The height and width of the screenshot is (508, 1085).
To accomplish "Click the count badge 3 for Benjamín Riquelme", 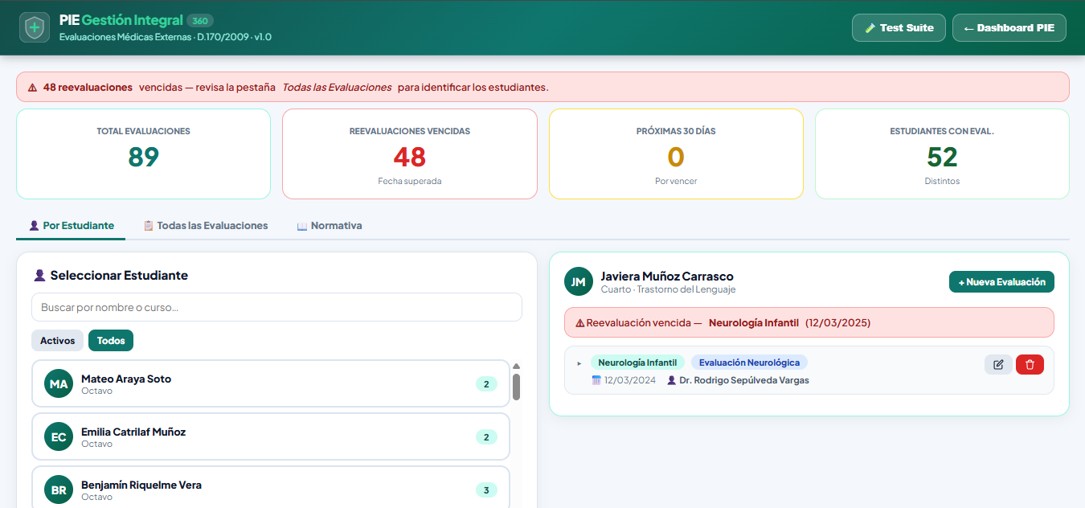I will [486, 490].
